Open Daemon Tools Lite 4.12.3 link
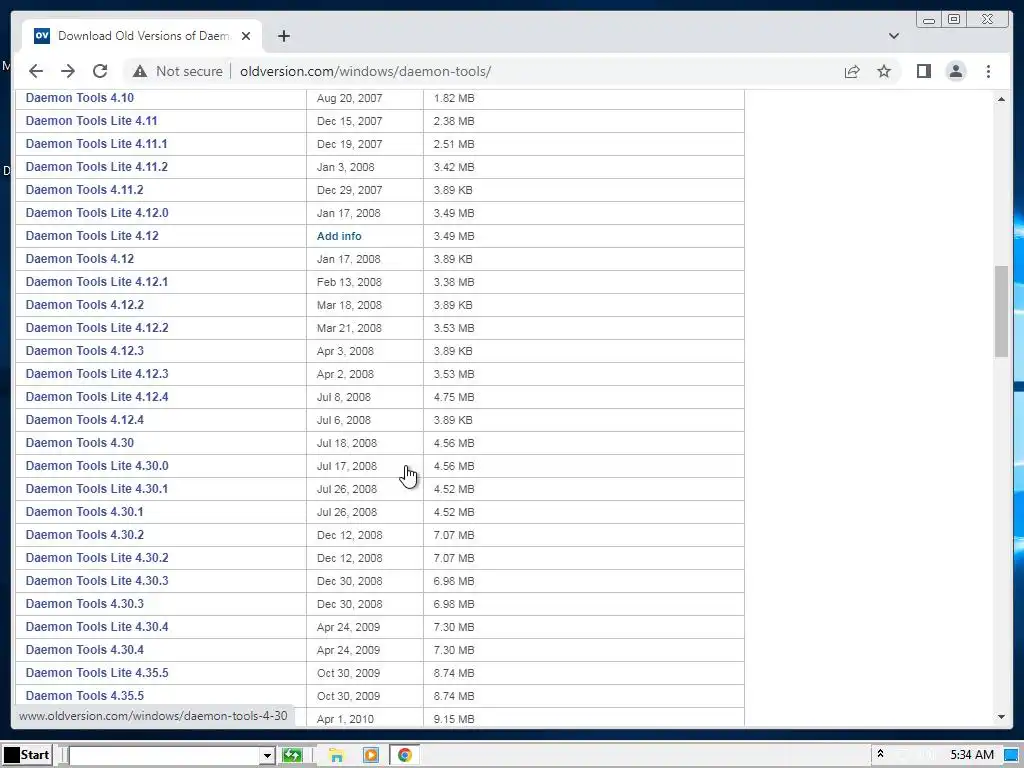Viewport: 1024px width, 768px height. tap(97, 374)
